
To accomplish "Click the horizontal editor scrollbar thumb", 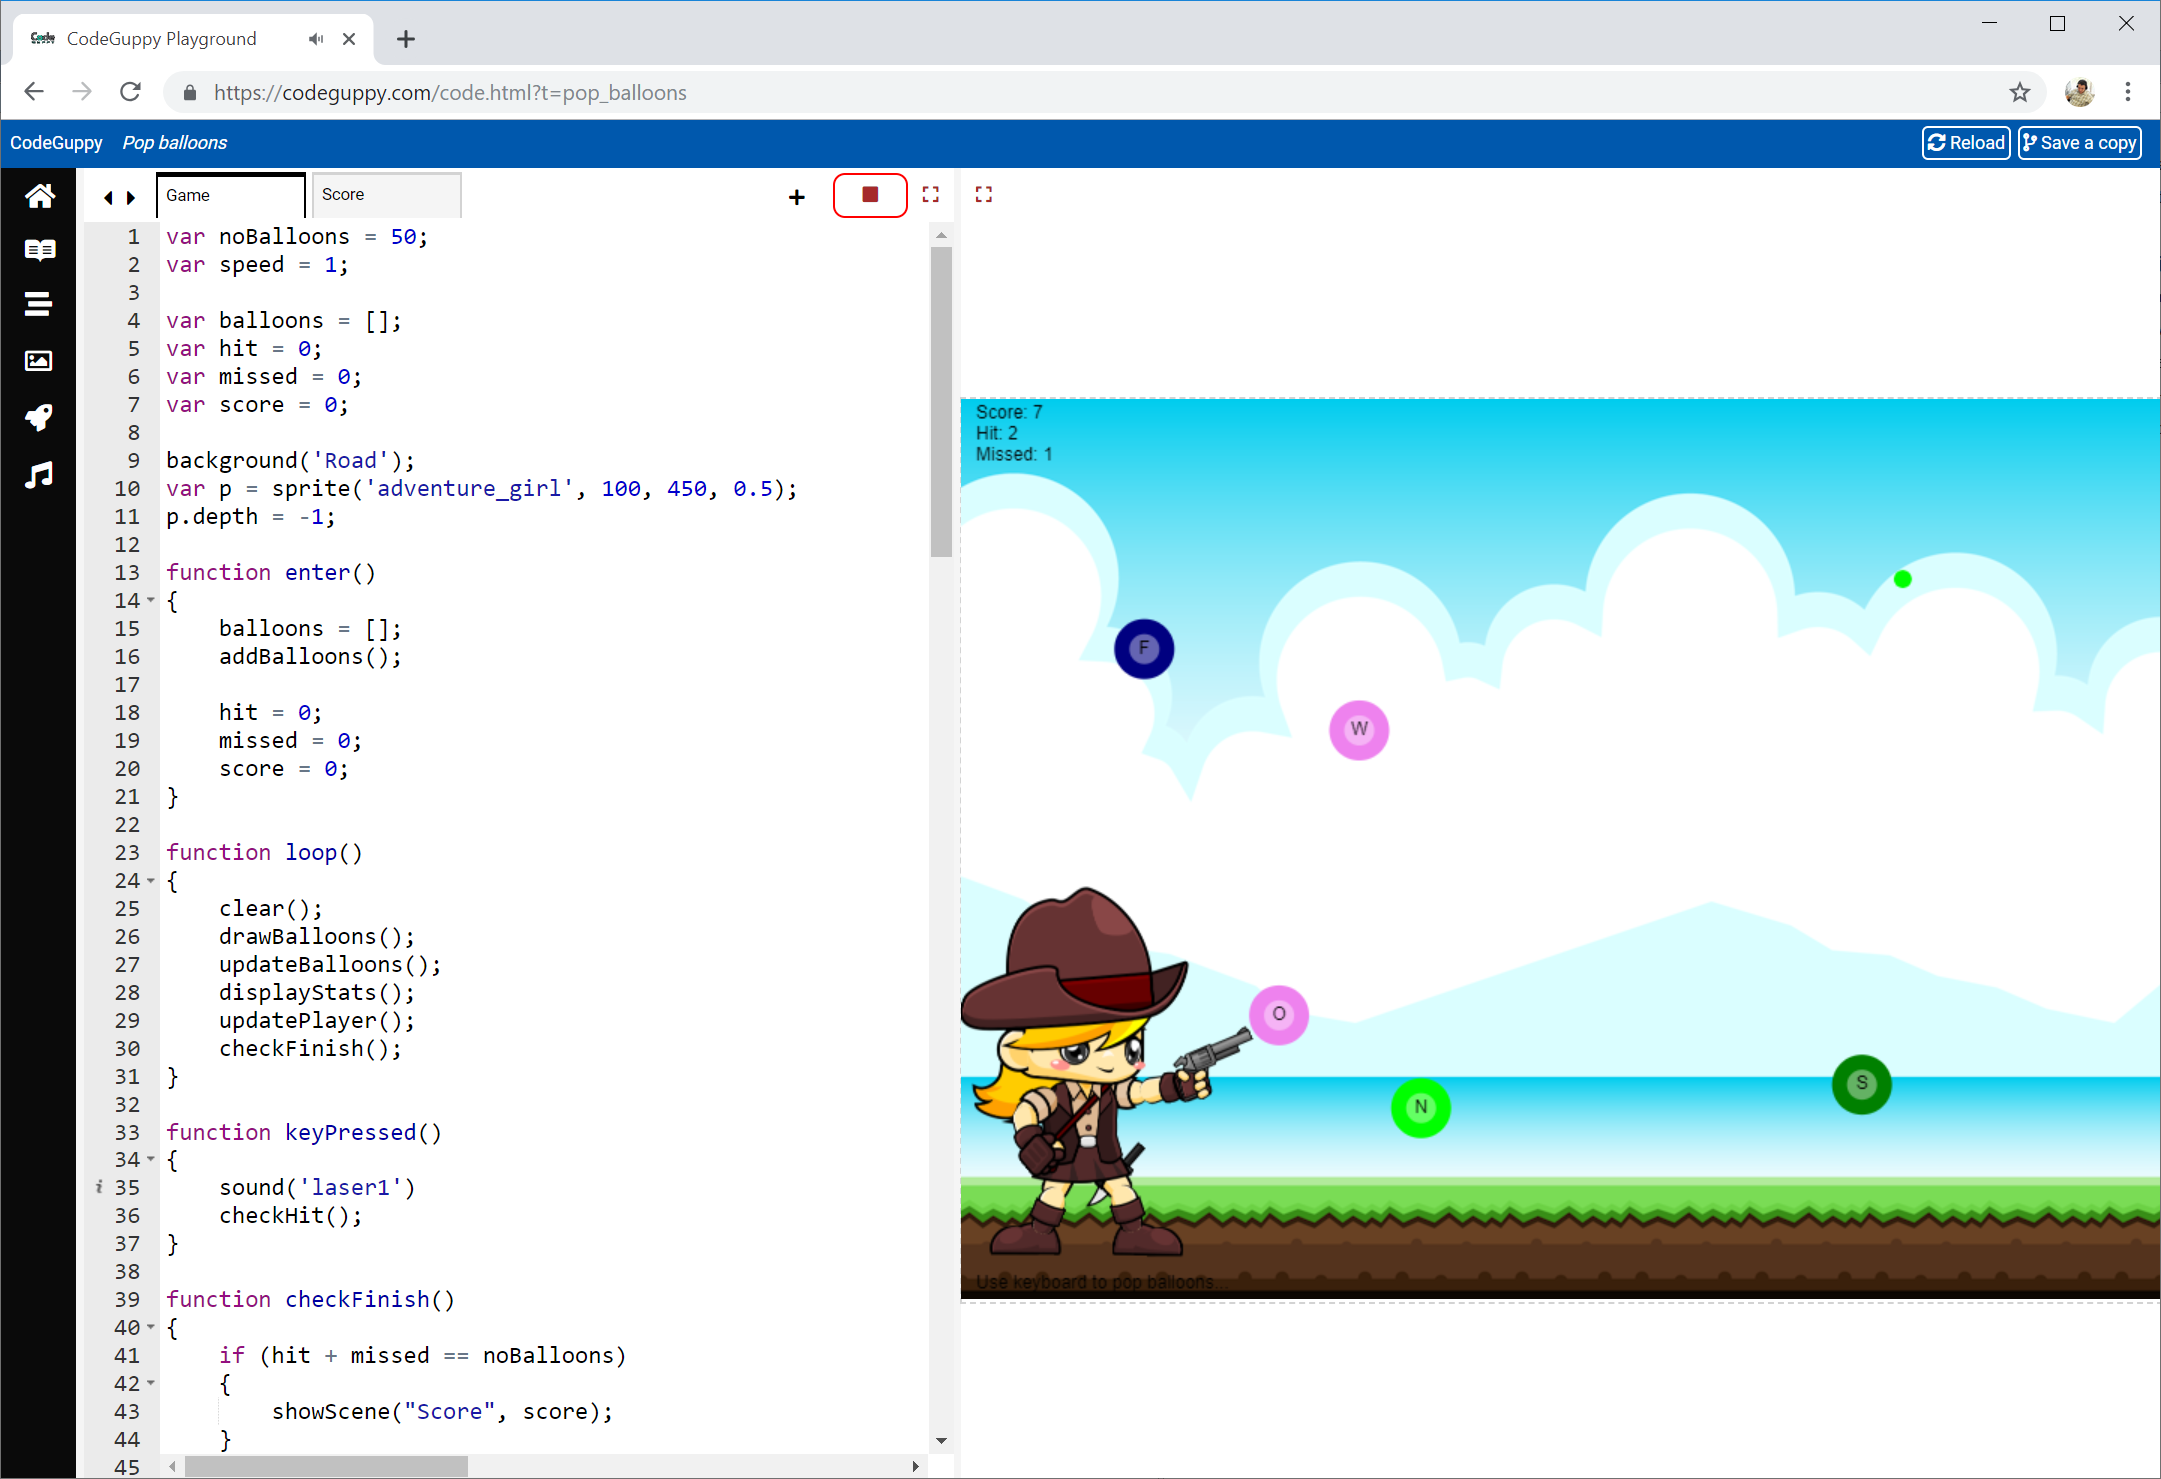I will (x=326, y=1466).
